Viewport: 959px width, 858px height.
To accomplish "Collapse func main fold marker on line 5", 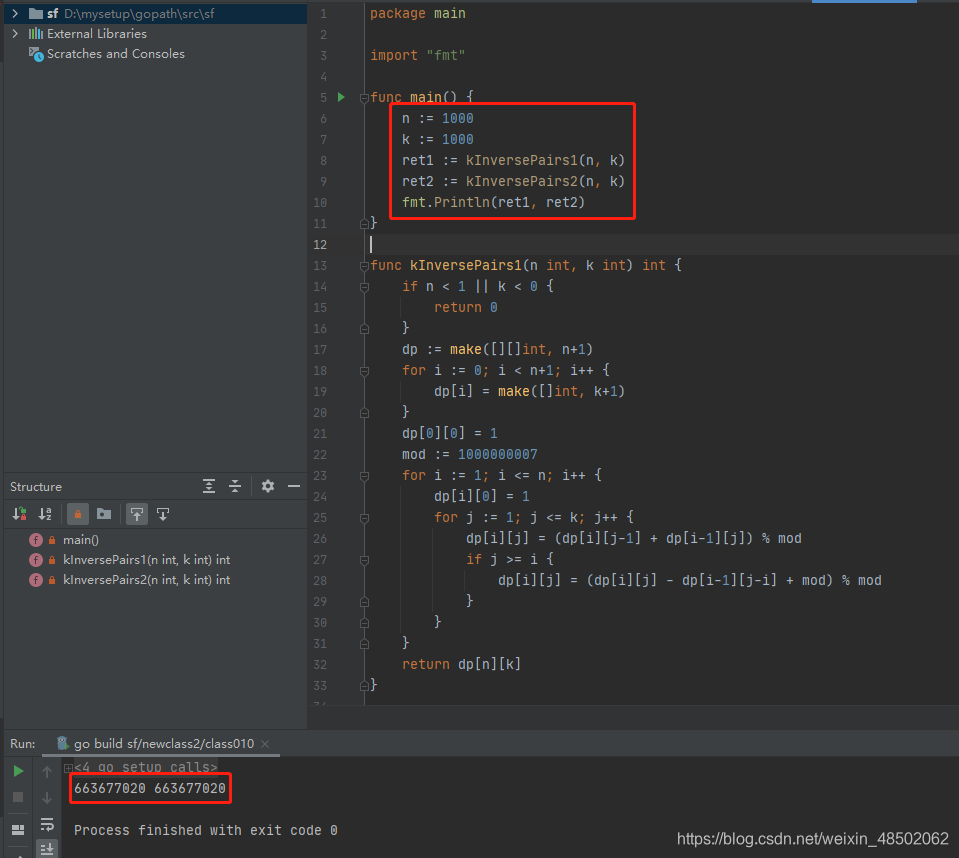I will tap(364, 98).
